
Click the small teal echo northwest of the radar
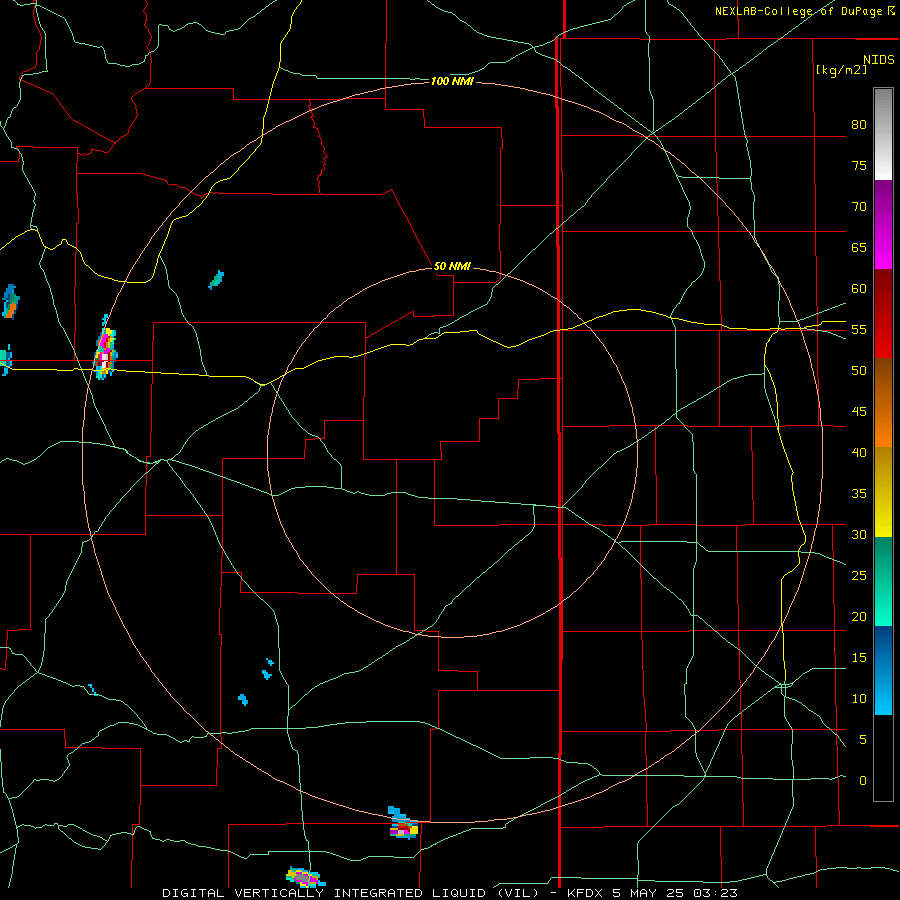(x=216, y=280)
